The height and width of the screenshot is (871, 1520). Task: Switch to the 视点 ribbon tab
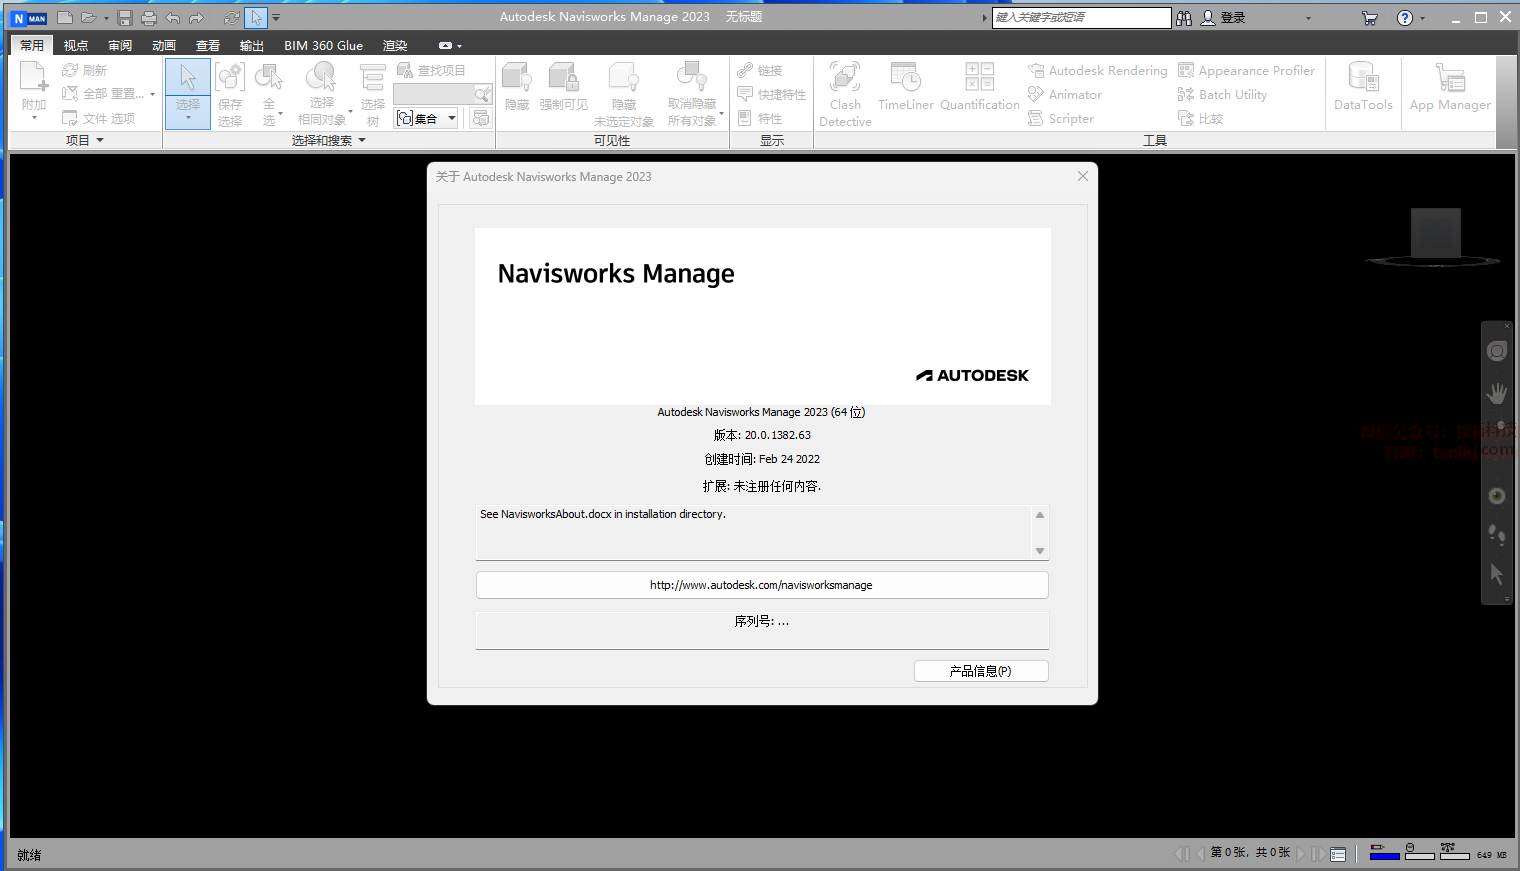tap(76, 46)
